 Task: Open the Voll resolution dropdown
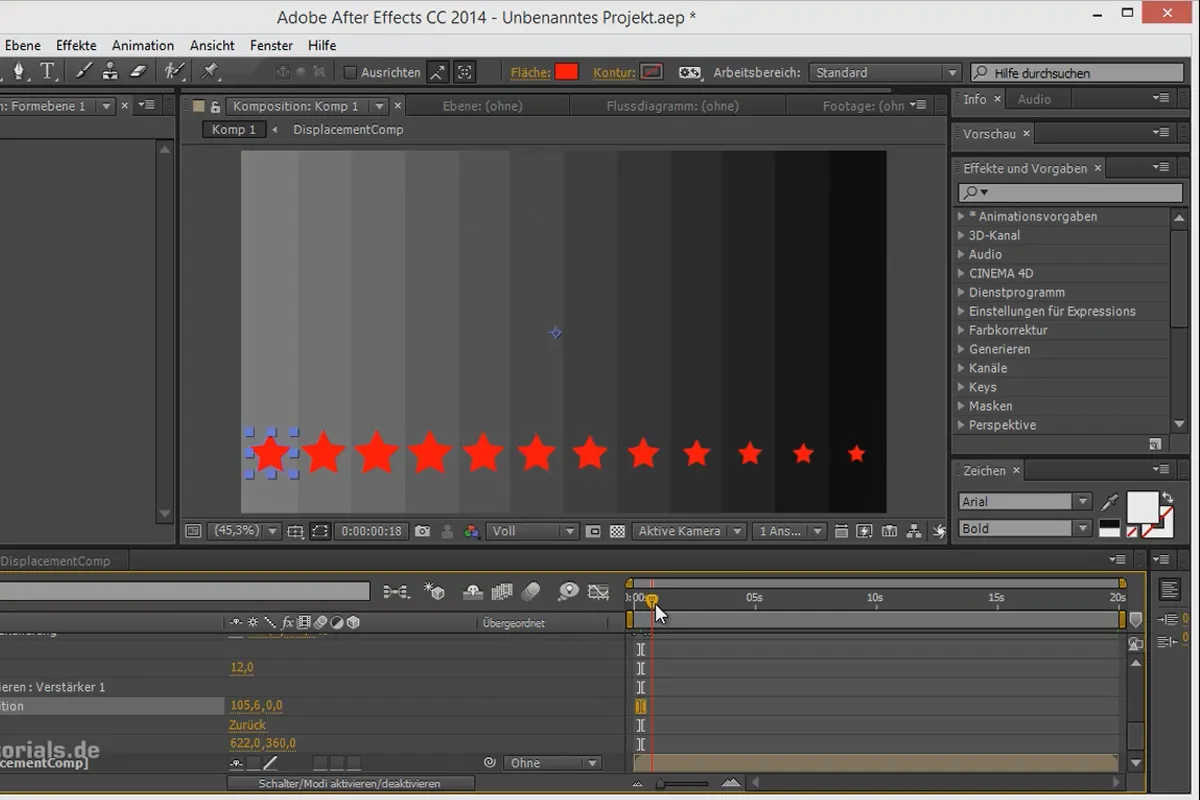coord(532,532)
